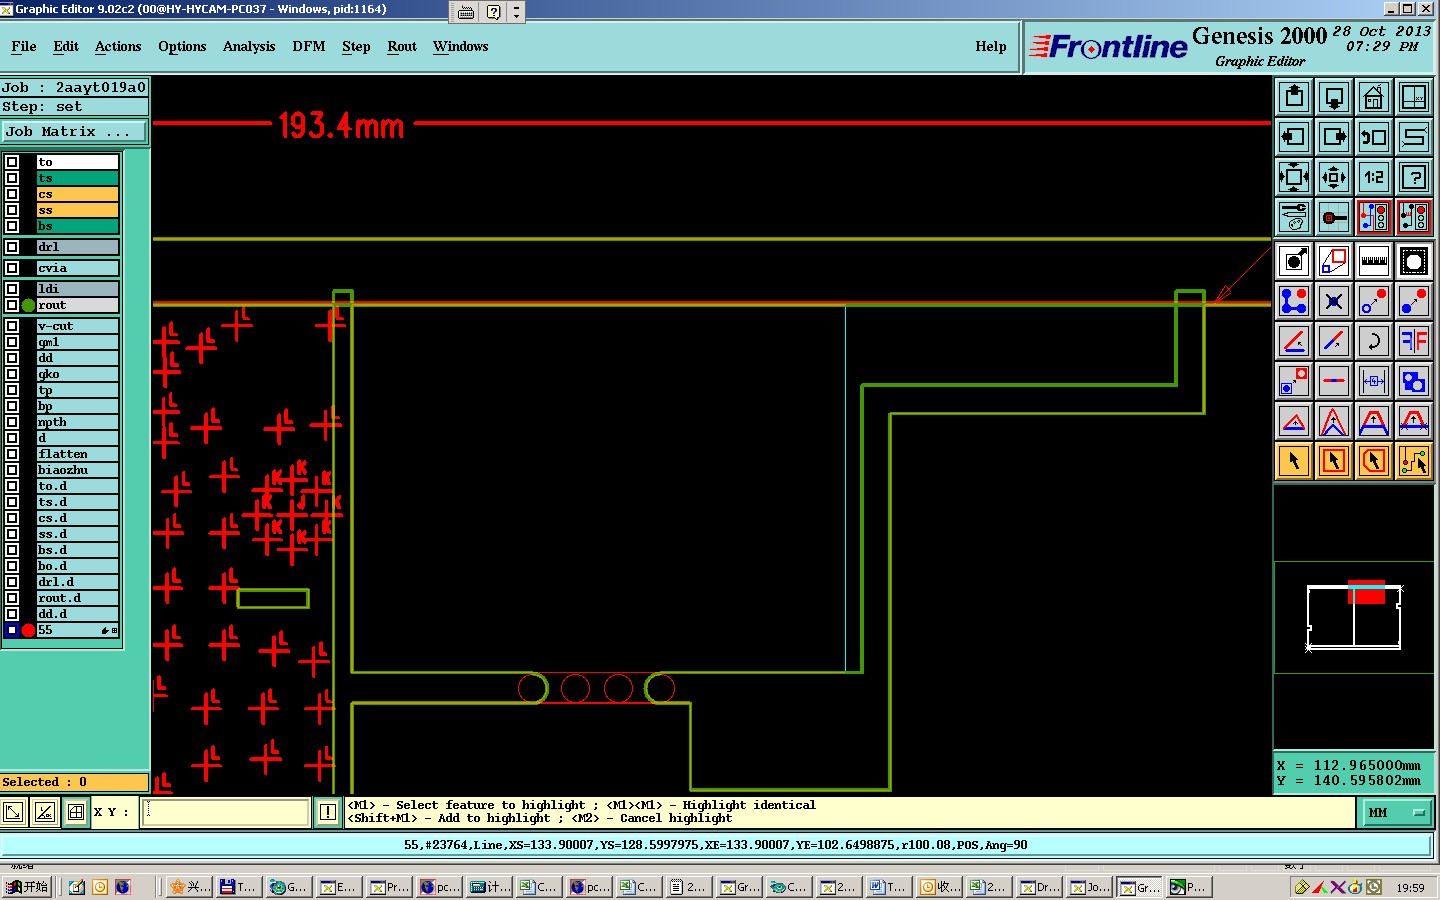
Task: Click the 1:2 scale icon
Action: click(1374, 177)
